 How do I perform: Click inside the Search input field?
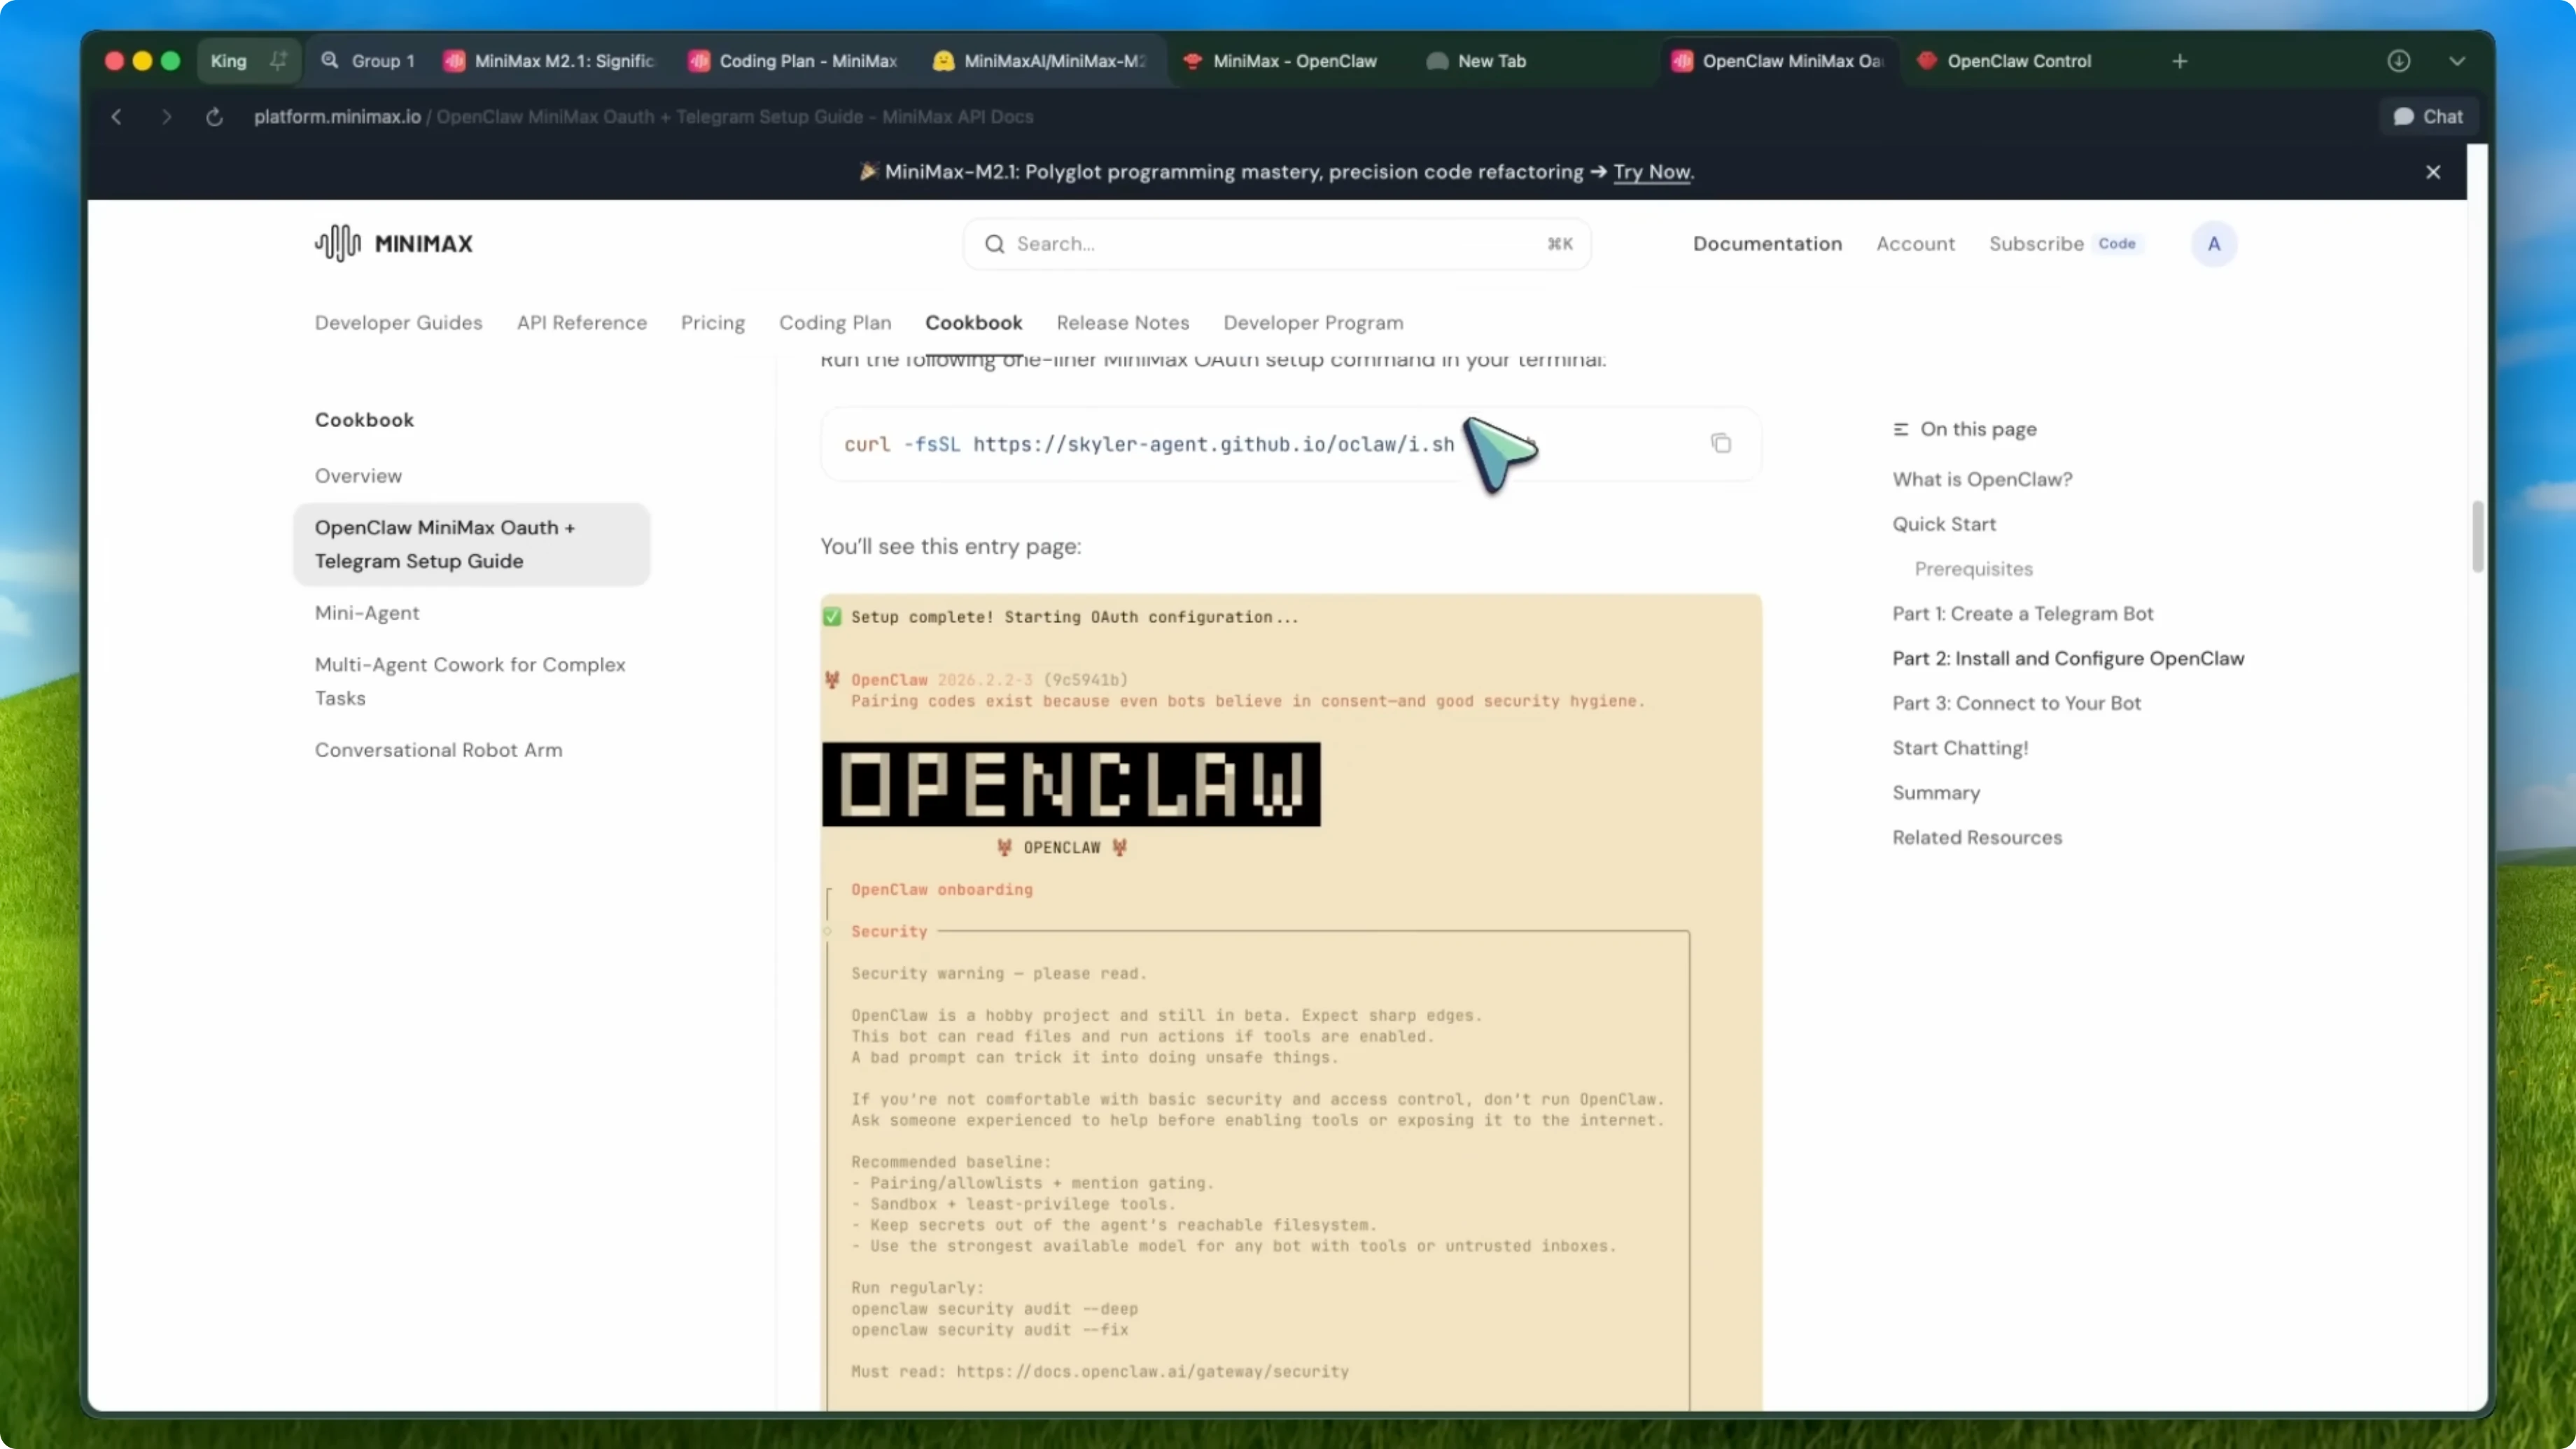click(x=1200, y=244)
